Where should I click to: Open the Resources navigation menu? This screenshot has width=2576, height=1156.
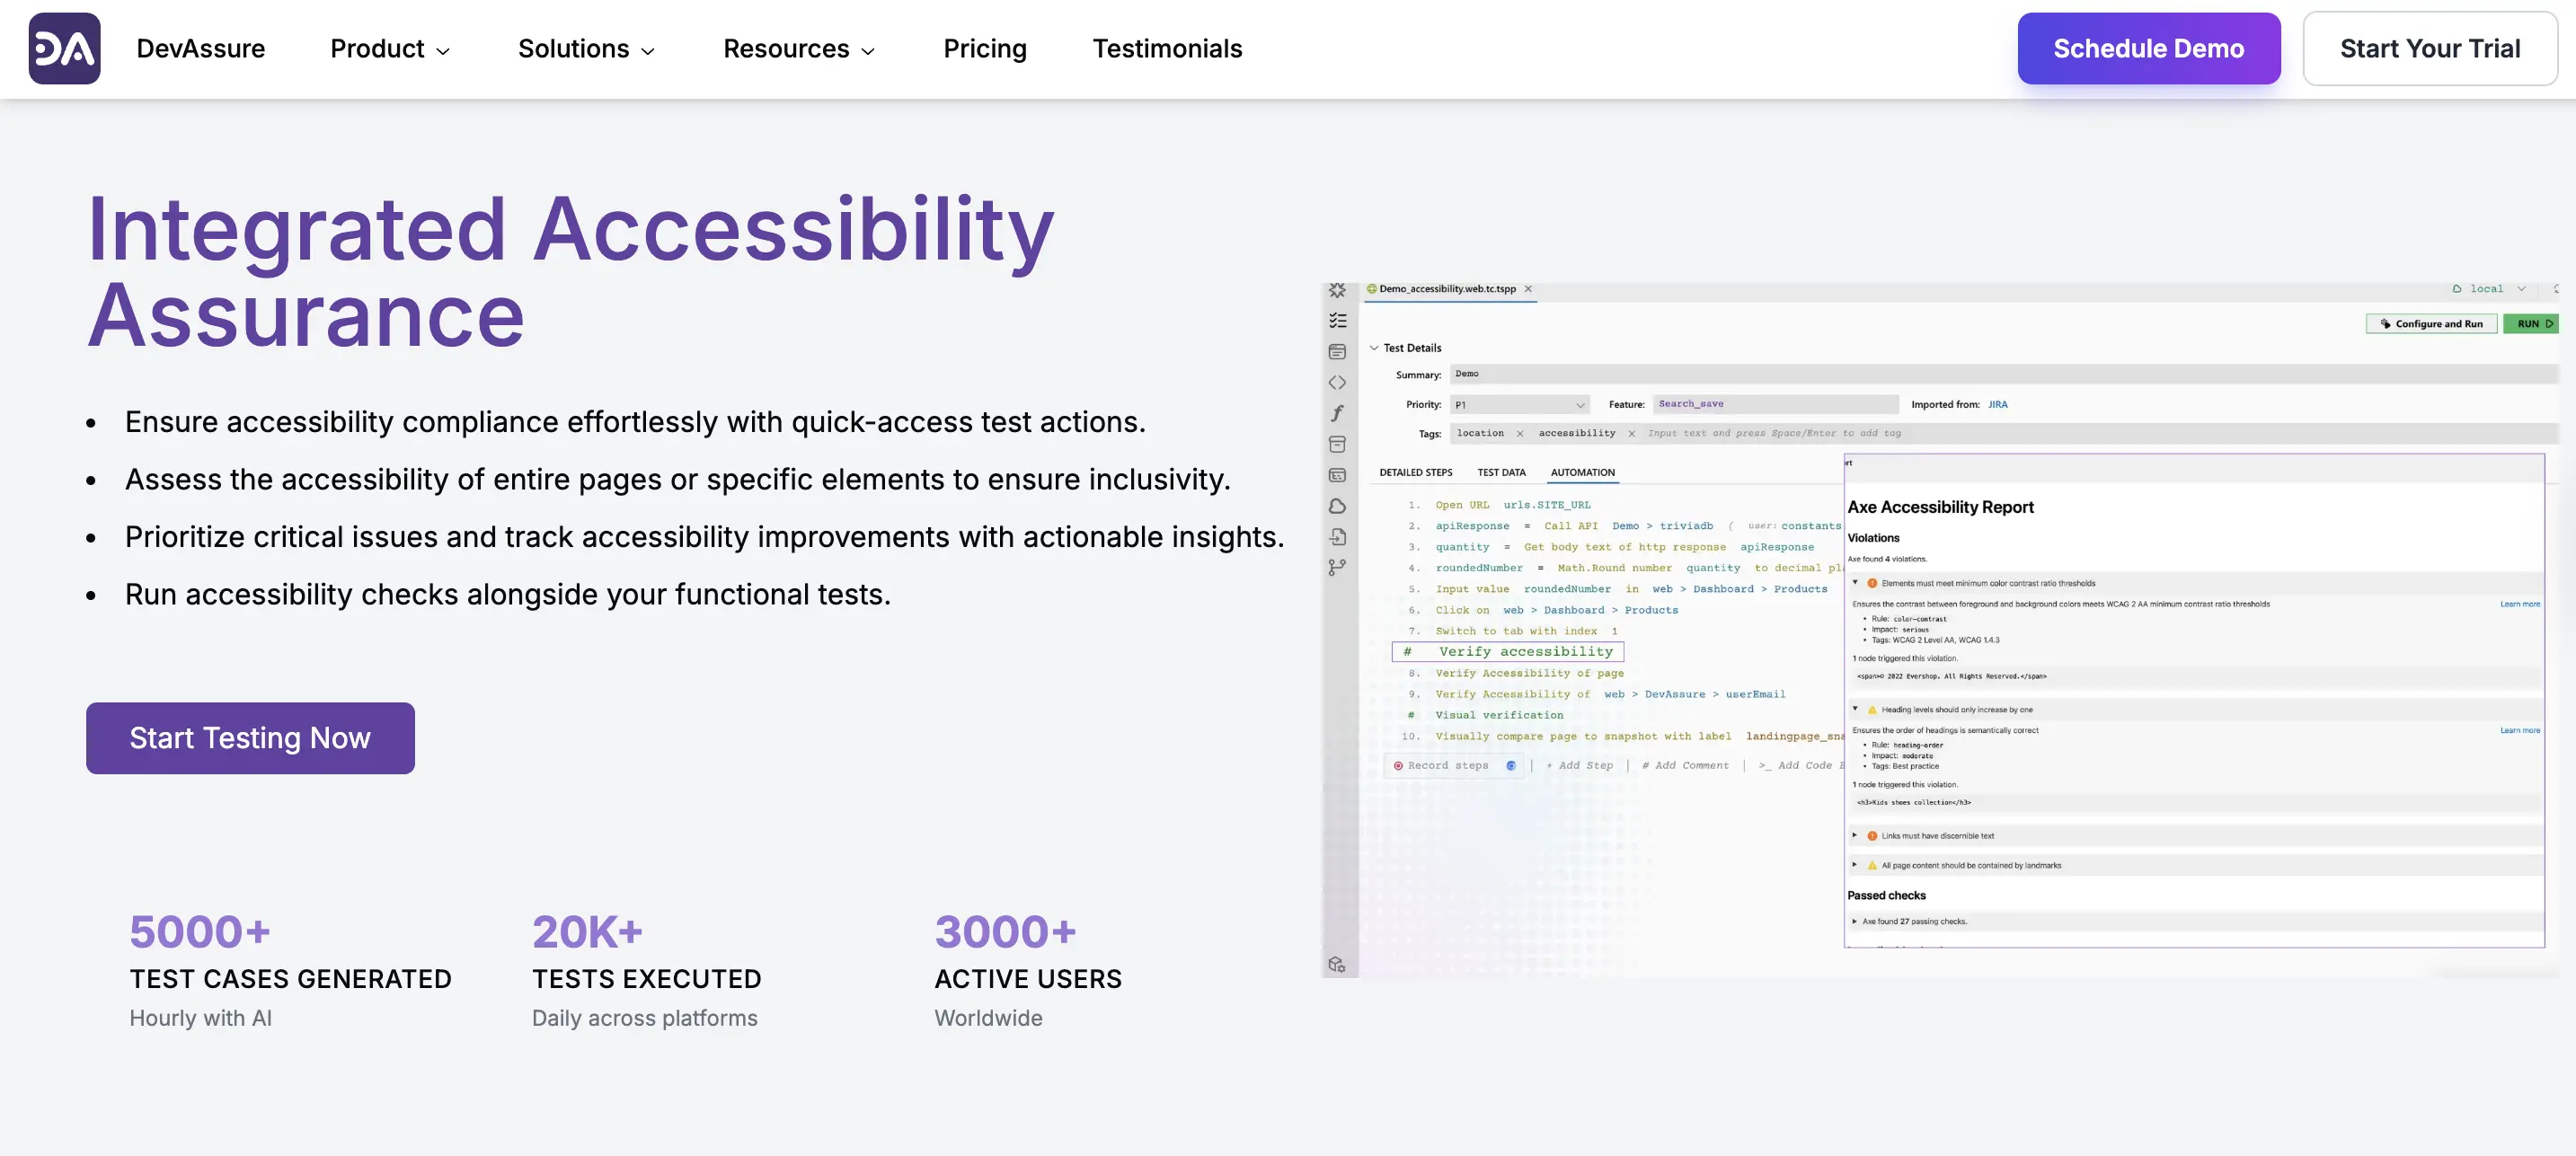coord(799,48)
